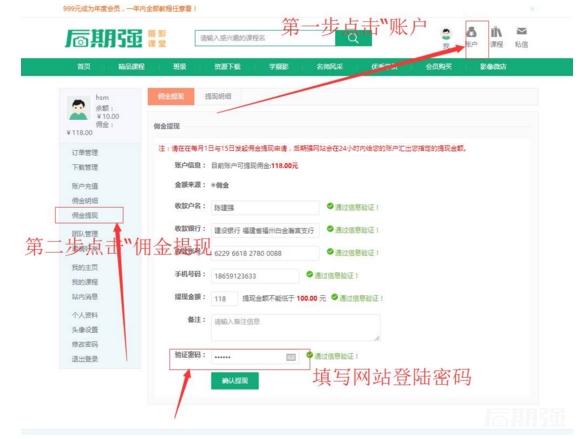This screenshot has height=439, width=580.
Task: Open 订单管理 in the sidebar
Action: (x=85, y=152)
